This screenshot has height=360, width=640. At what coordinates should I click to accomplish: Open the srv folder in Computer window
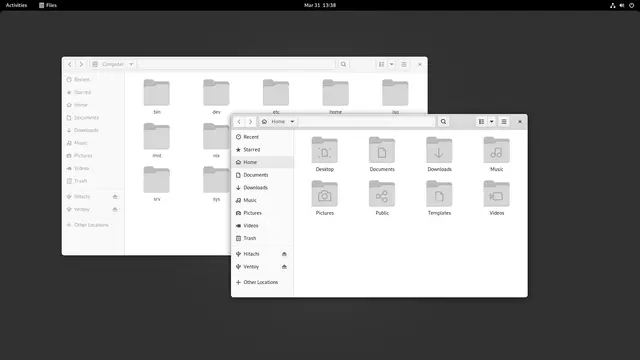tap(157, 180)
